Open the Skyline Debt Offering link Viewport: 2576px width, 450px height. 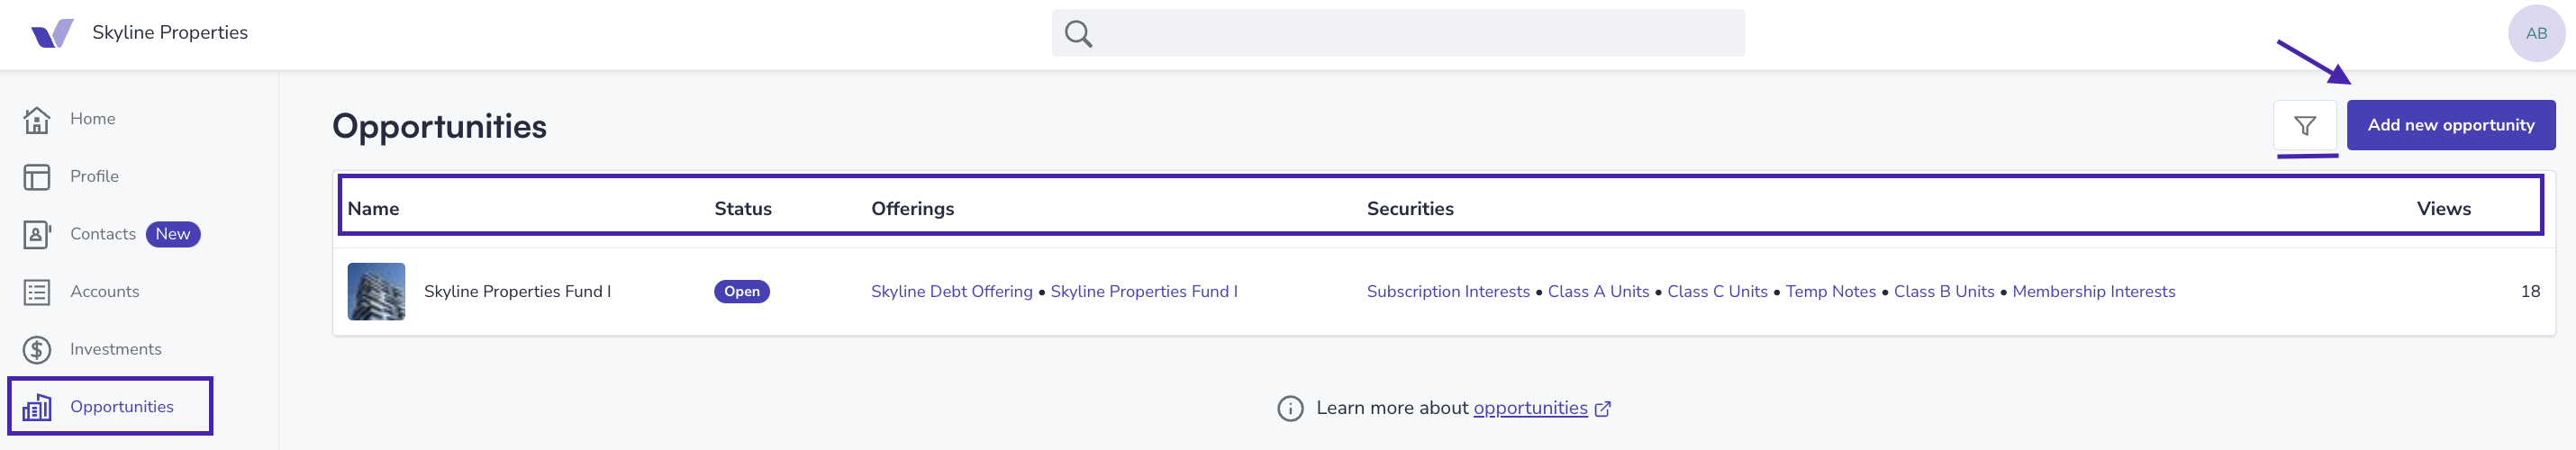coord(951,291)
